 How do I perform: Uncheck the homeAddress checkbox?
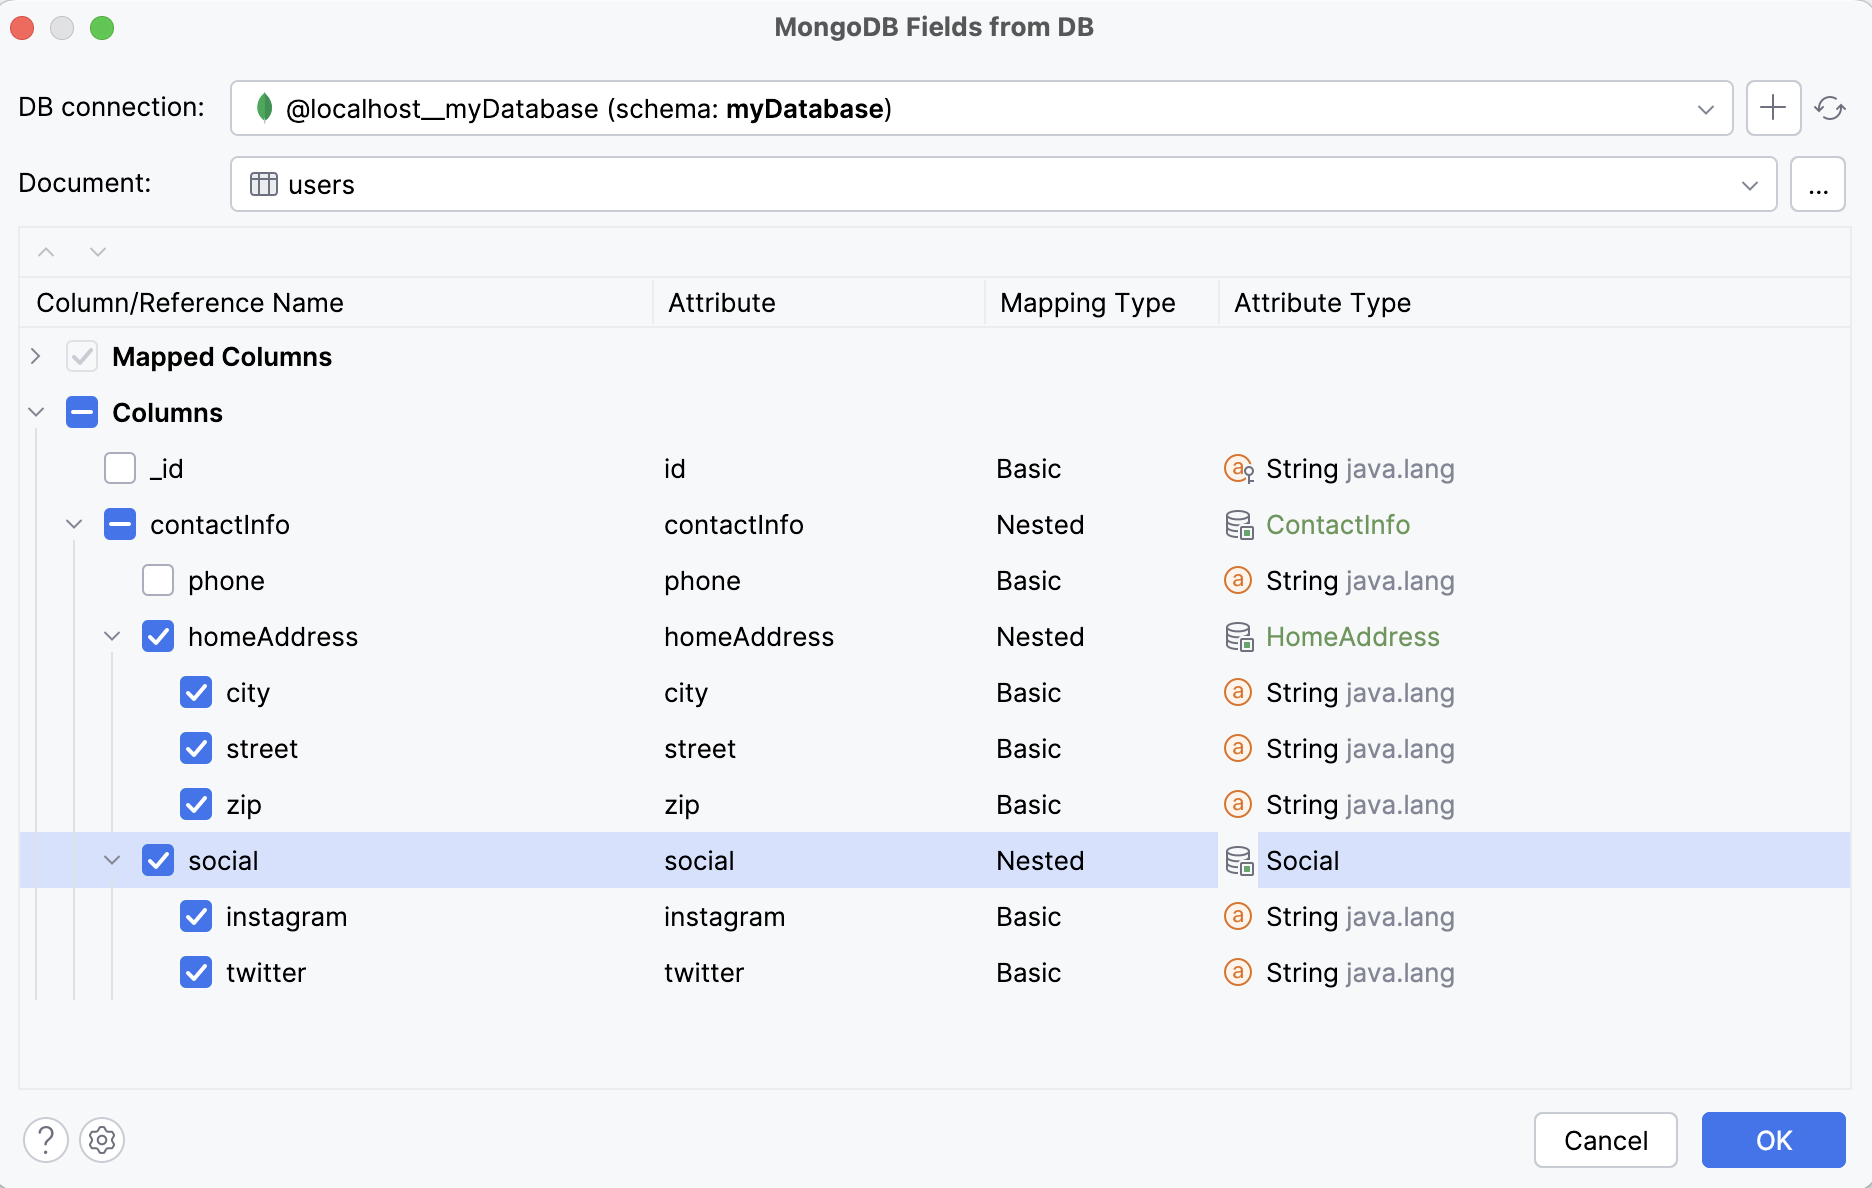tap(158, 636)
